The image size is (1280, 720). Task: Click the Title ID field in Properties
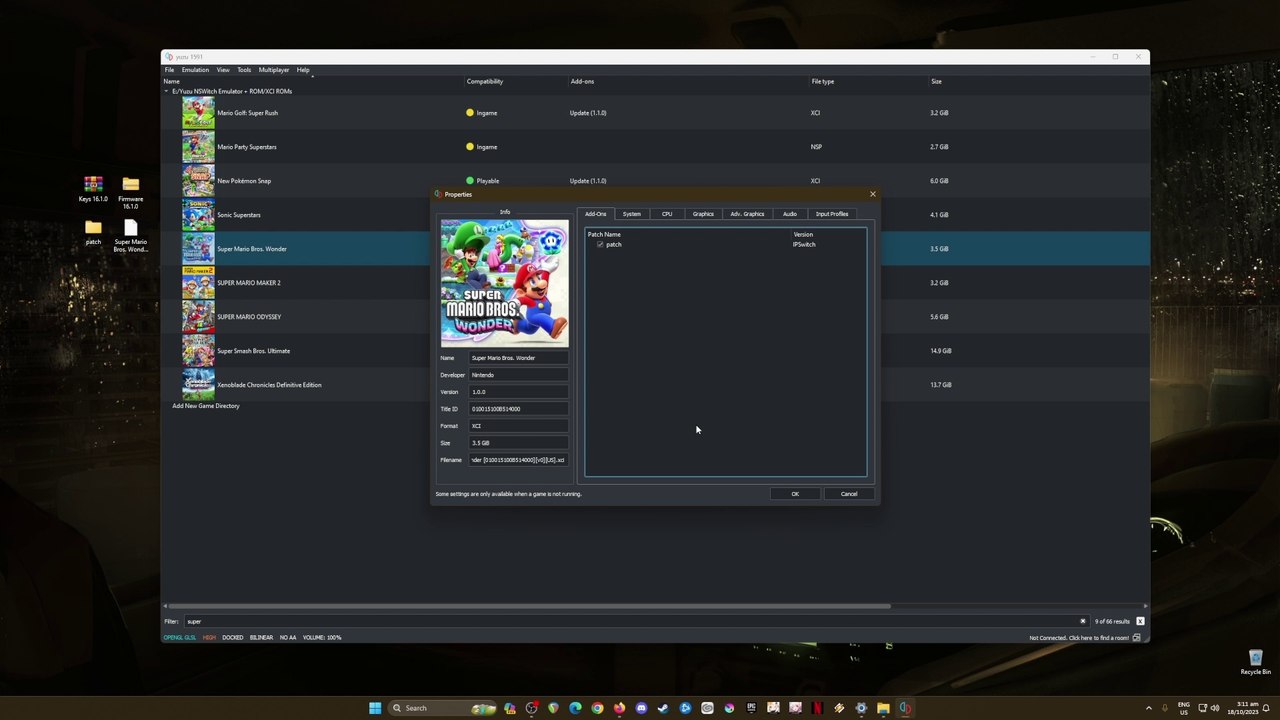519,409
